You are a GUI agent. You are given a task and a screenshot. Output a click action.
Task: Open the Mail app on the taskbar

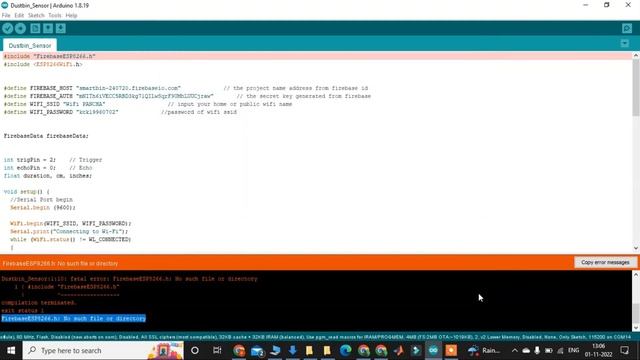click(258, 351)
